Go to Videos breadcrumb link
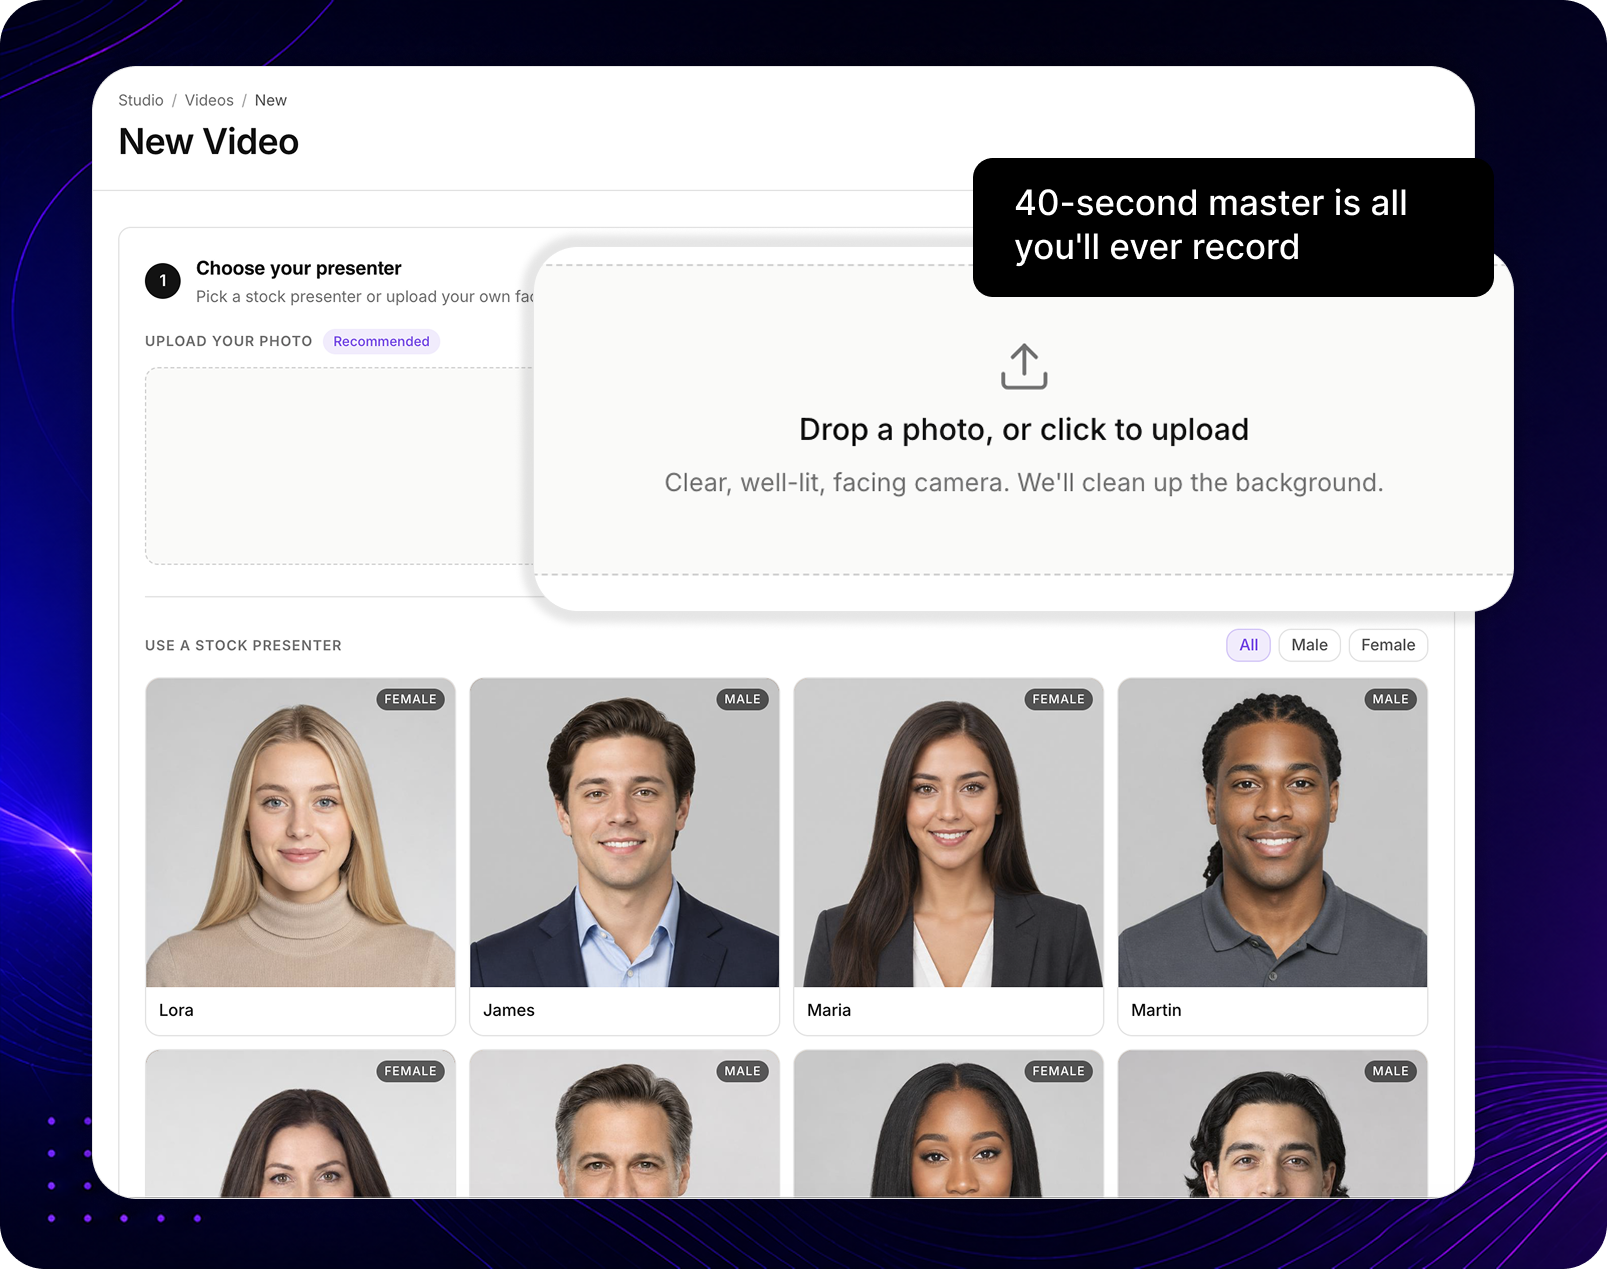1607x1269 pixels. coord(209,100)
